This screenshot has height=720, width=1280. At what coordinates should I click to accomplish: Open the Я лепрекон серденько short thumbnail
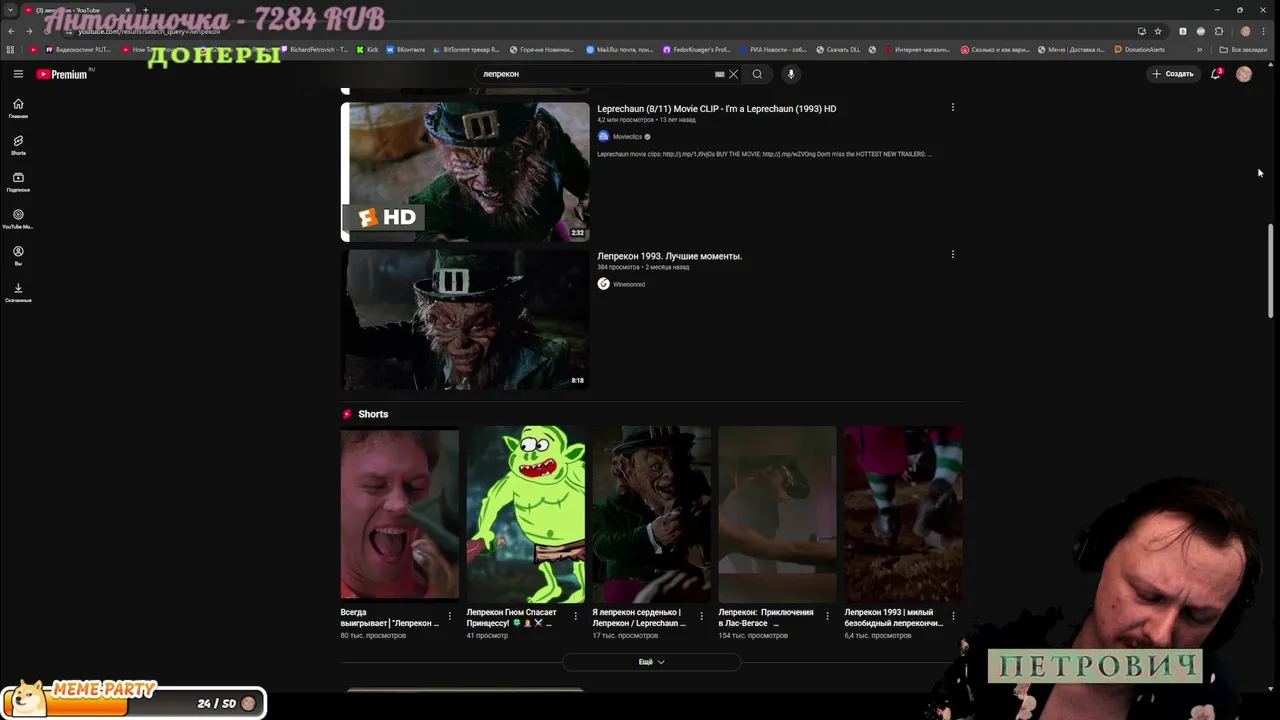pyautogui.click(x=651, y=514)
